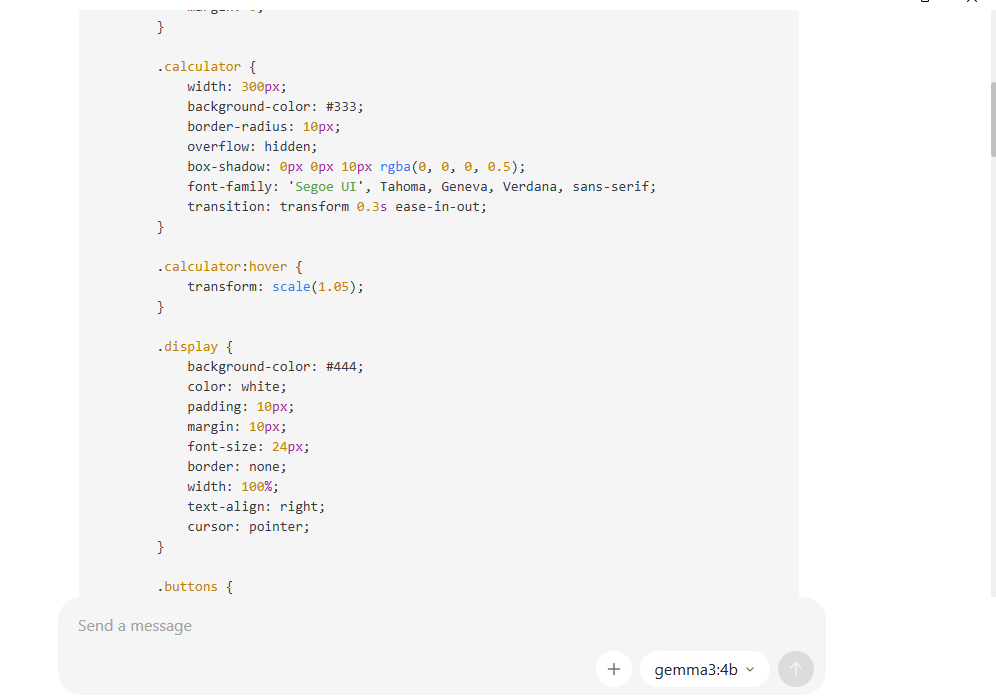
Task: Click the font-family declaration line
Action: pyautogui.click(x=421, y=187)
